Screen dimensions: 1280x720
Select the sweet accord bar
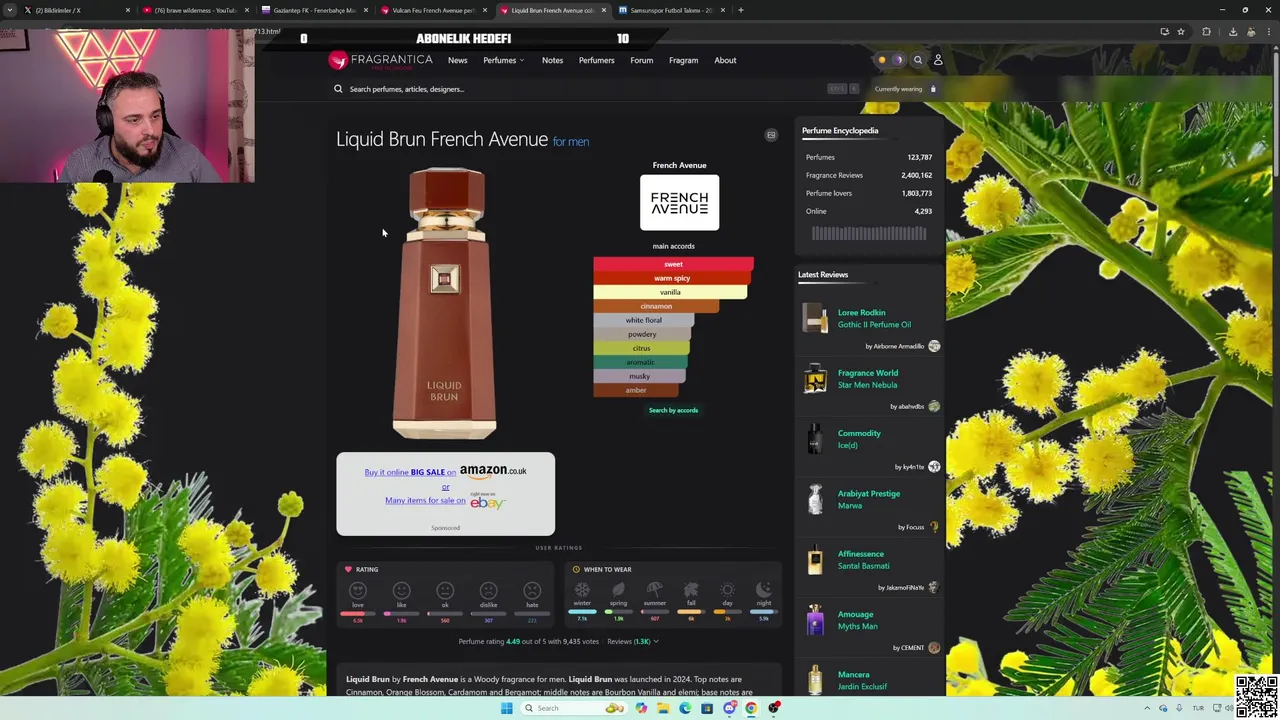[x=673, y=264]
